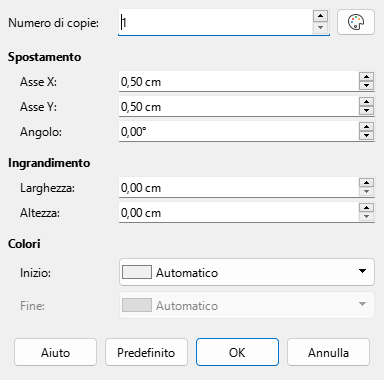Cancel with the Annulla button
The height and width of the screenshot is (380, 384).
[328, 352]
